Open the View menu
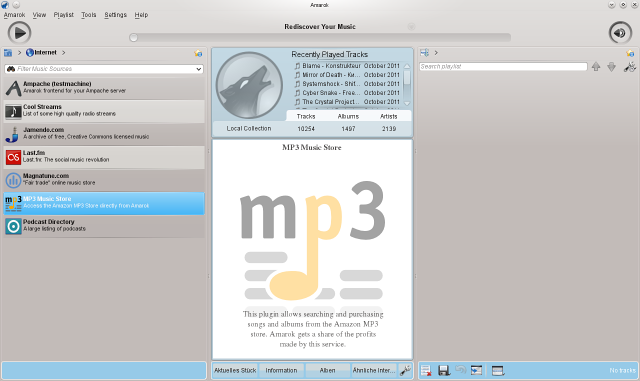This screenshot has width=640, height=381. pyautogui.click(x=39, y=15)
